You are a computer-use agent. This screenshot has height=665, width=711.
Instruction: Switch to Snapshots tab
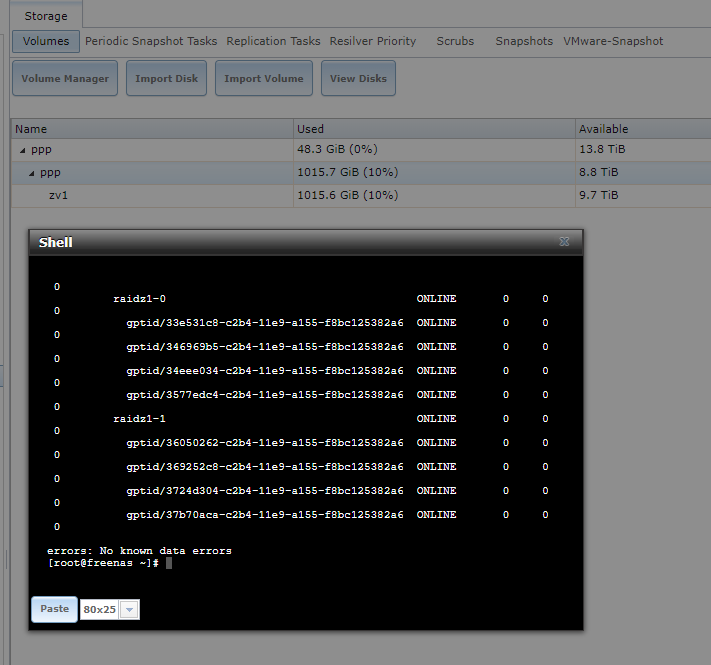(524, 41)
